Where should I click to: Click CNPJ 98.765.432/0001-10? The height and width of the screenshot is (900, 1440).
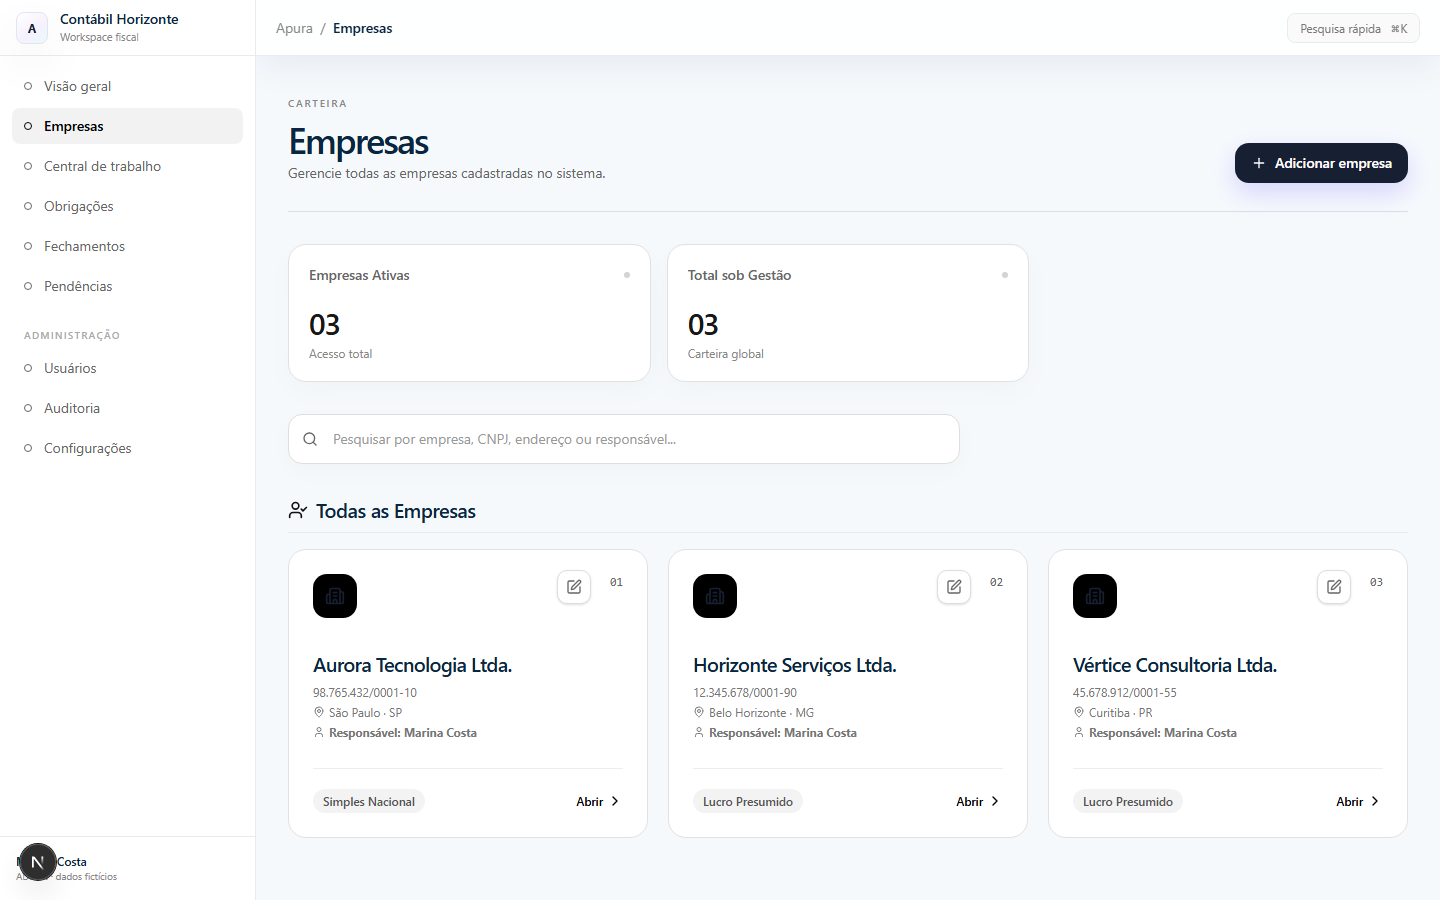tap(365, 692)
